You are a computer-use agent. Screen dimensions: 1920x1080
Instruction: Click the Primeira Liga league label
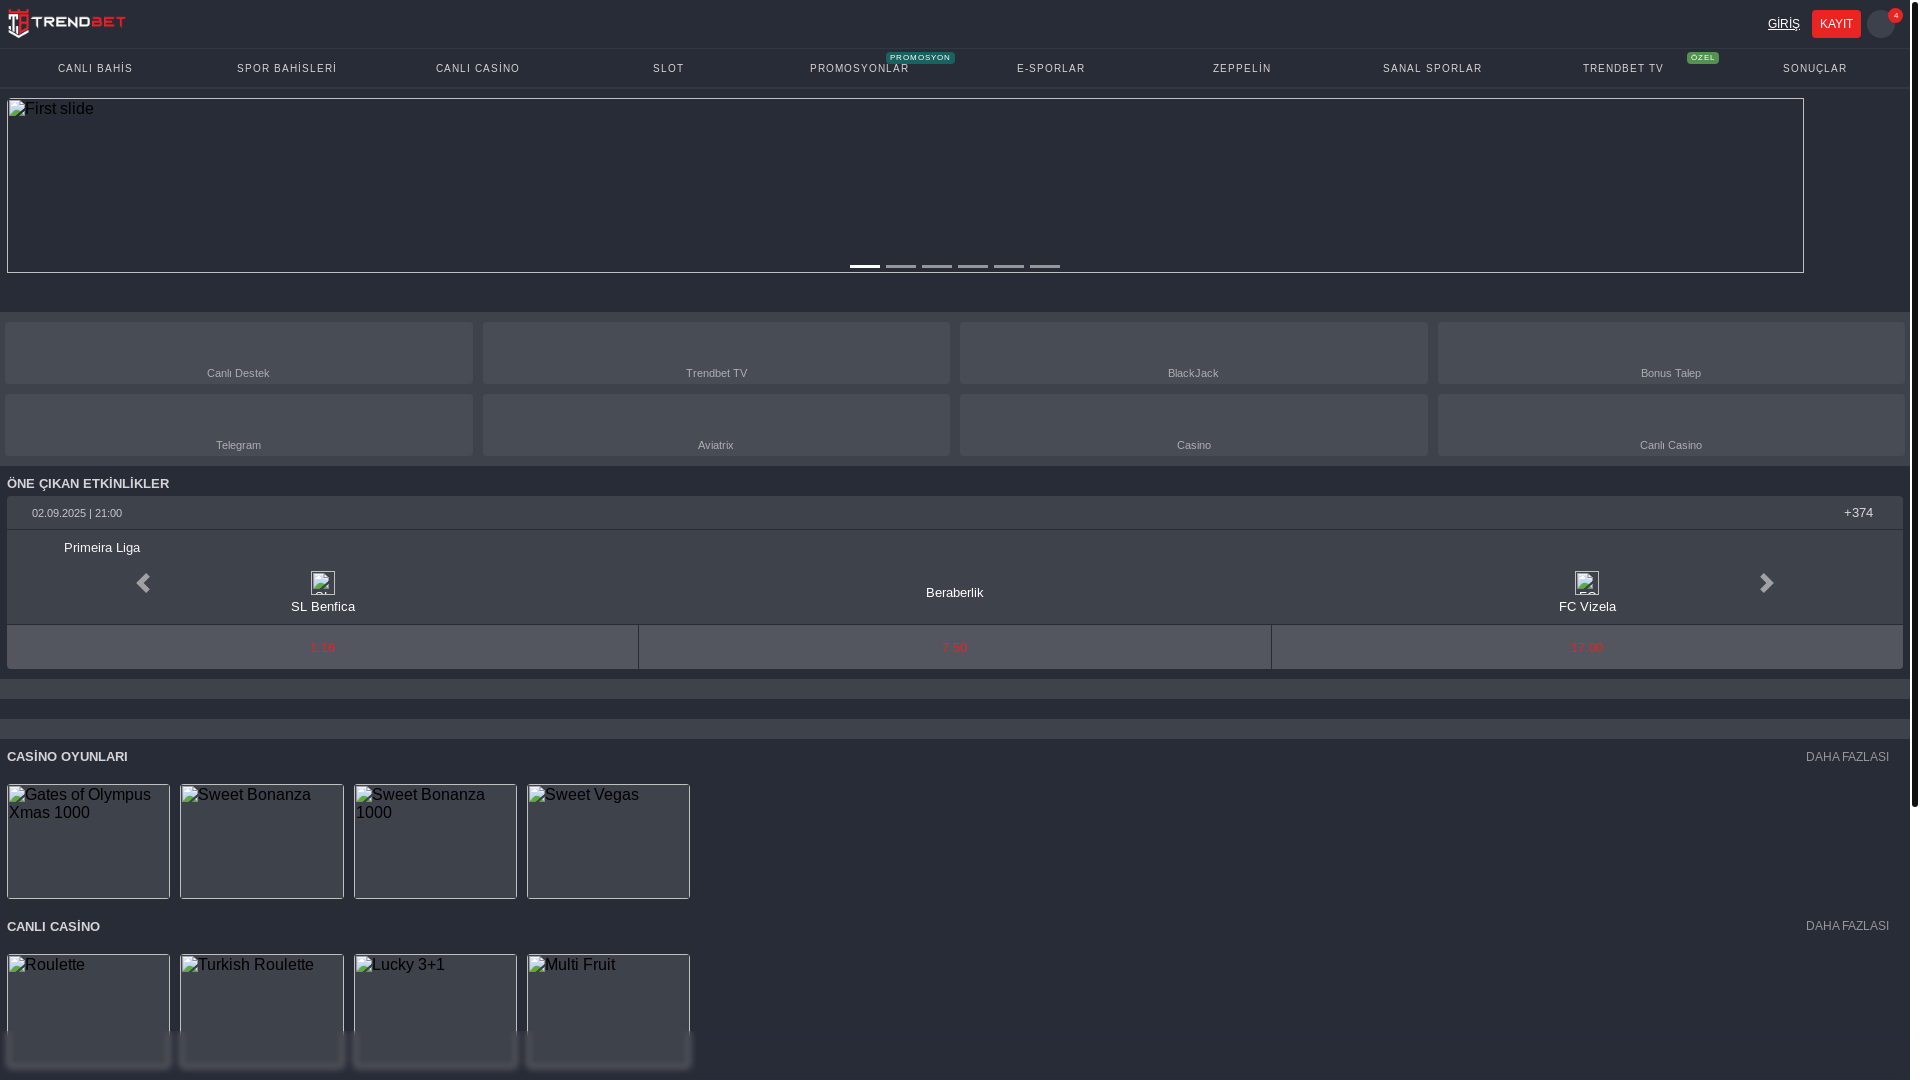[x=102, y=548]
